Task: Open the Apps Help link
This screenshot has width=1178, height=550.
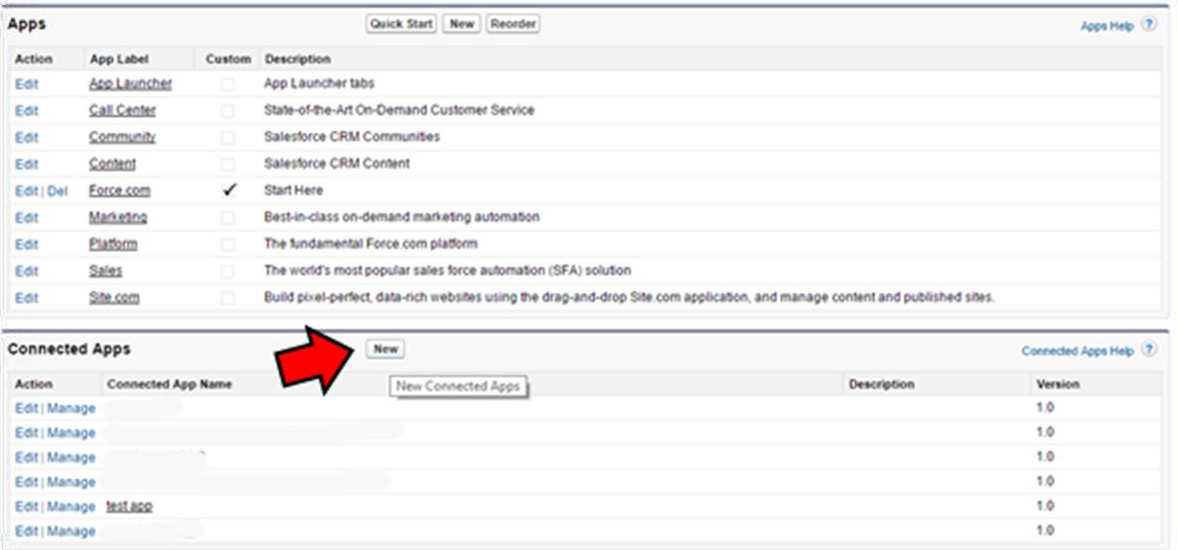Action: (x=1107, y=26)
